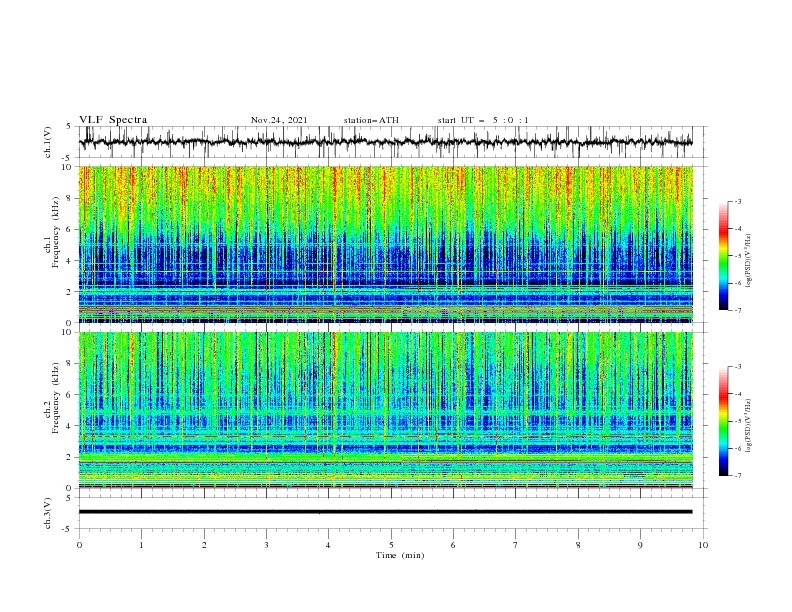Image resolution: width=792 pixels, height=612 pixels.
Task: Click time axis tick label "0"
Action: 79,545
